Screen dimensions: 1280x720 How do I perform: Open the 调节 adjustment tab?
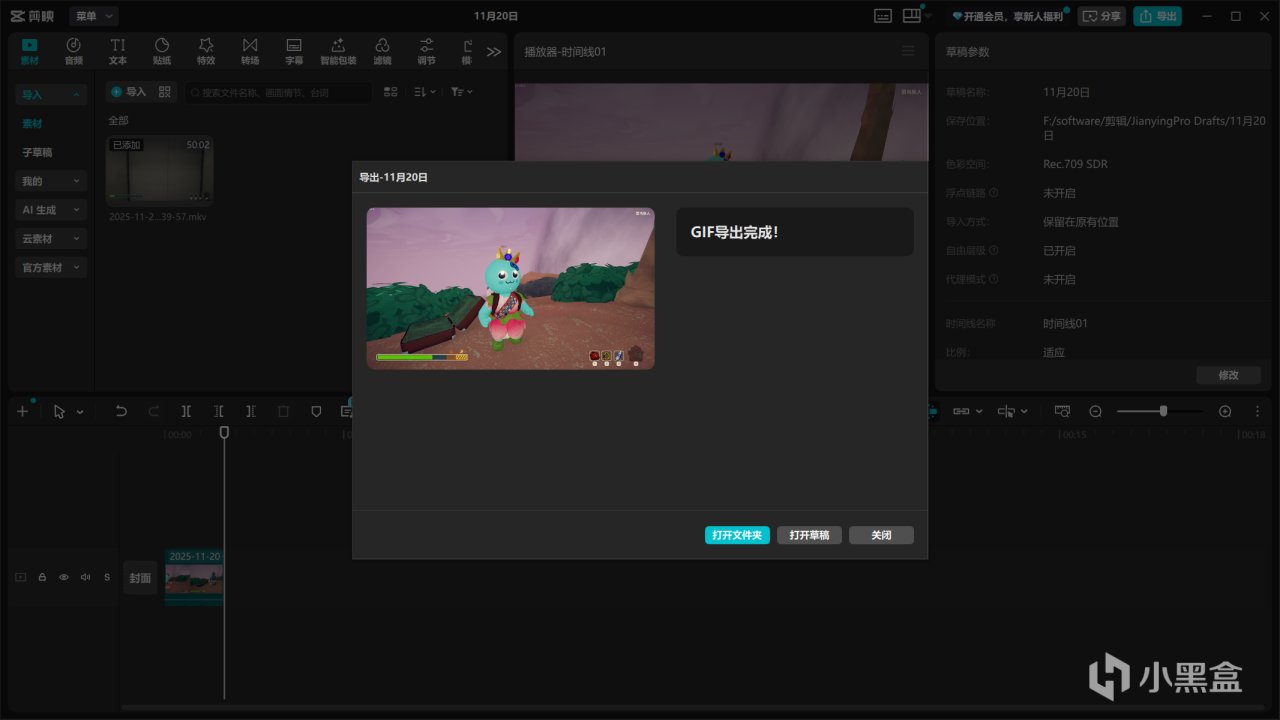[426, 51]
